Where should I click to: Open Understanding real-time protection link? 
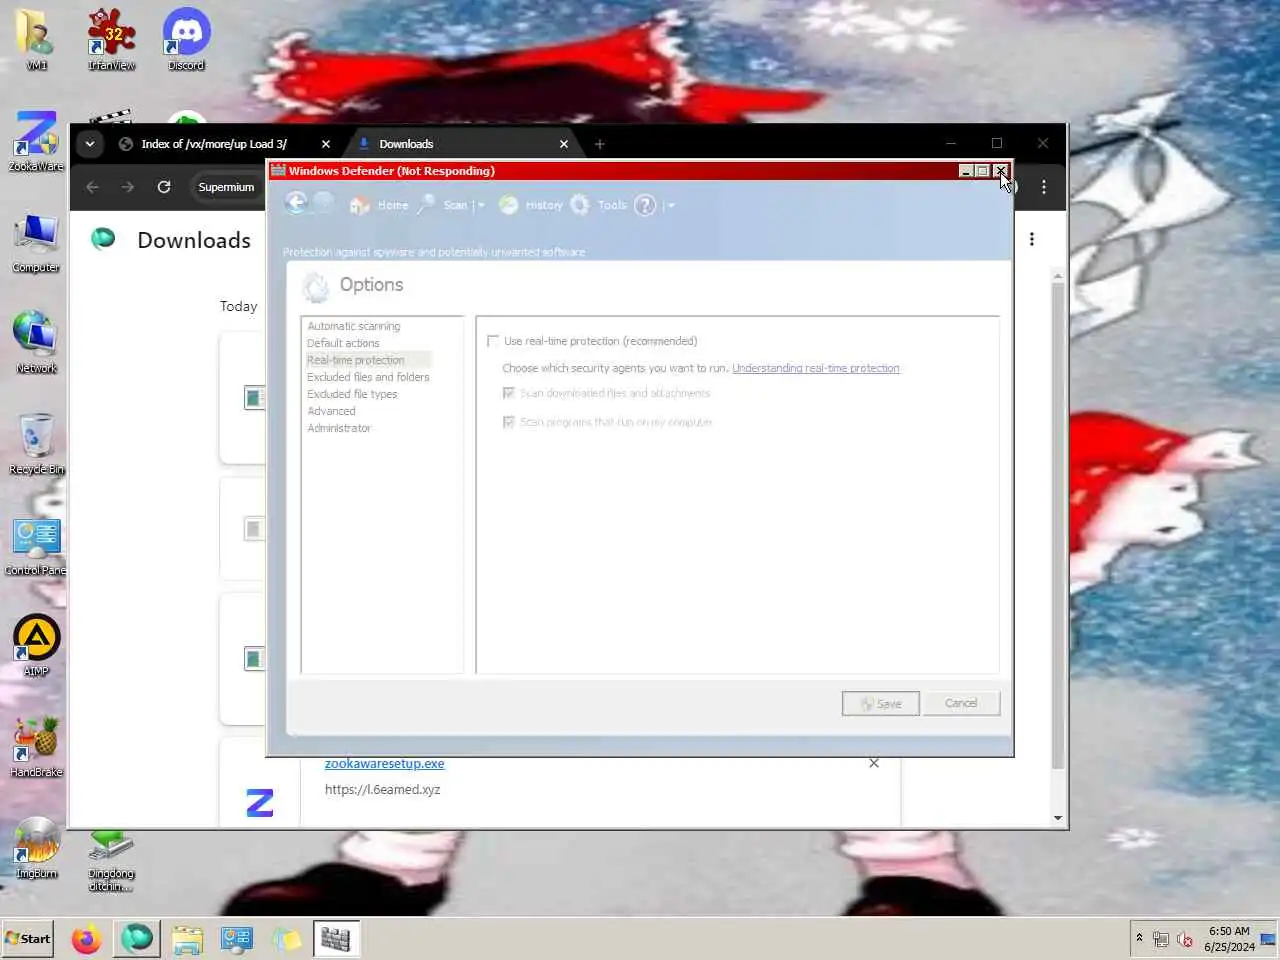click(x=816, y=368)
